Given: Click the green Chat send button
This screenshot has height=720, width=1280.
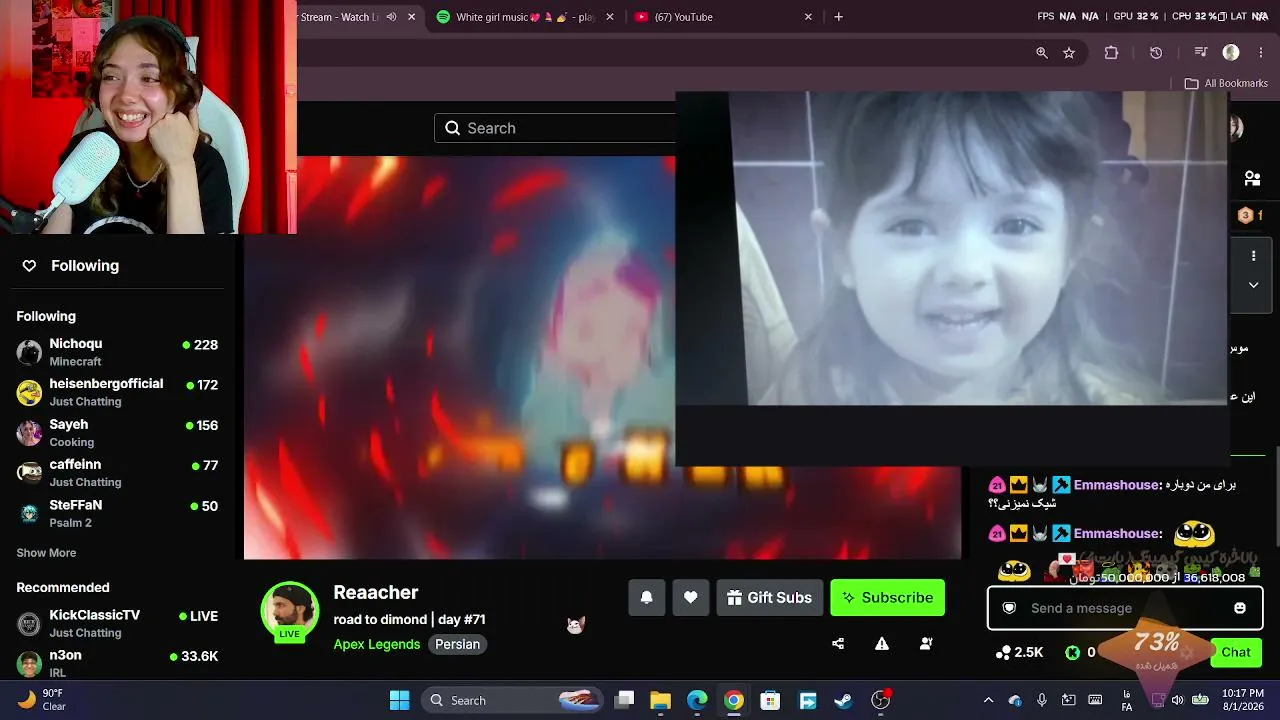Looking at the screenshot, I should click(x=1236, y=653).
